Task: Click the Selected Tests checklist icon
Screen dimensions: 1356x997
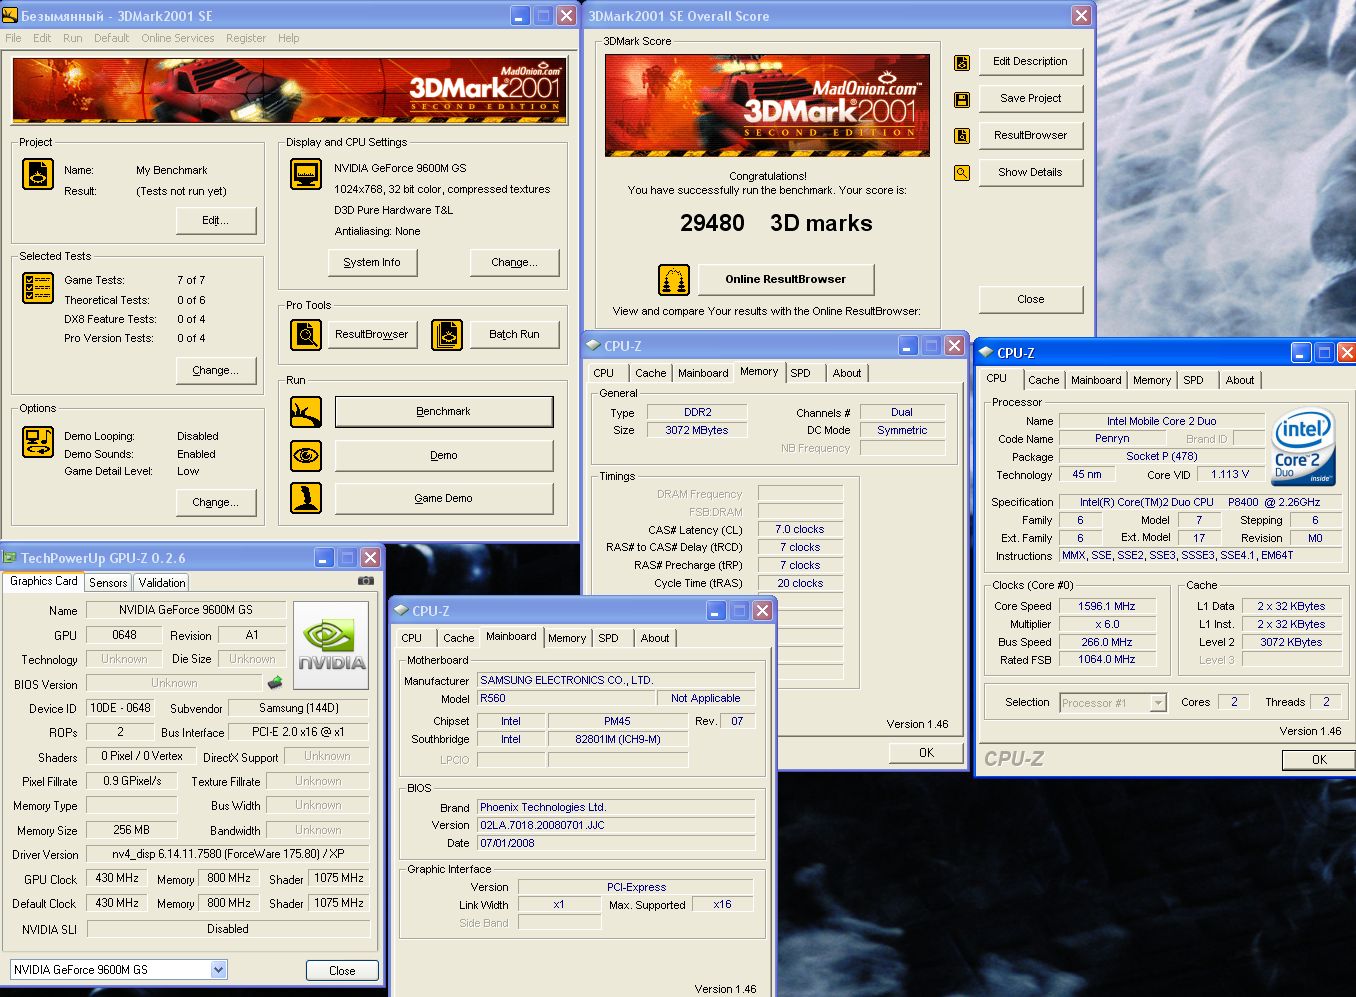Action: 38,288
